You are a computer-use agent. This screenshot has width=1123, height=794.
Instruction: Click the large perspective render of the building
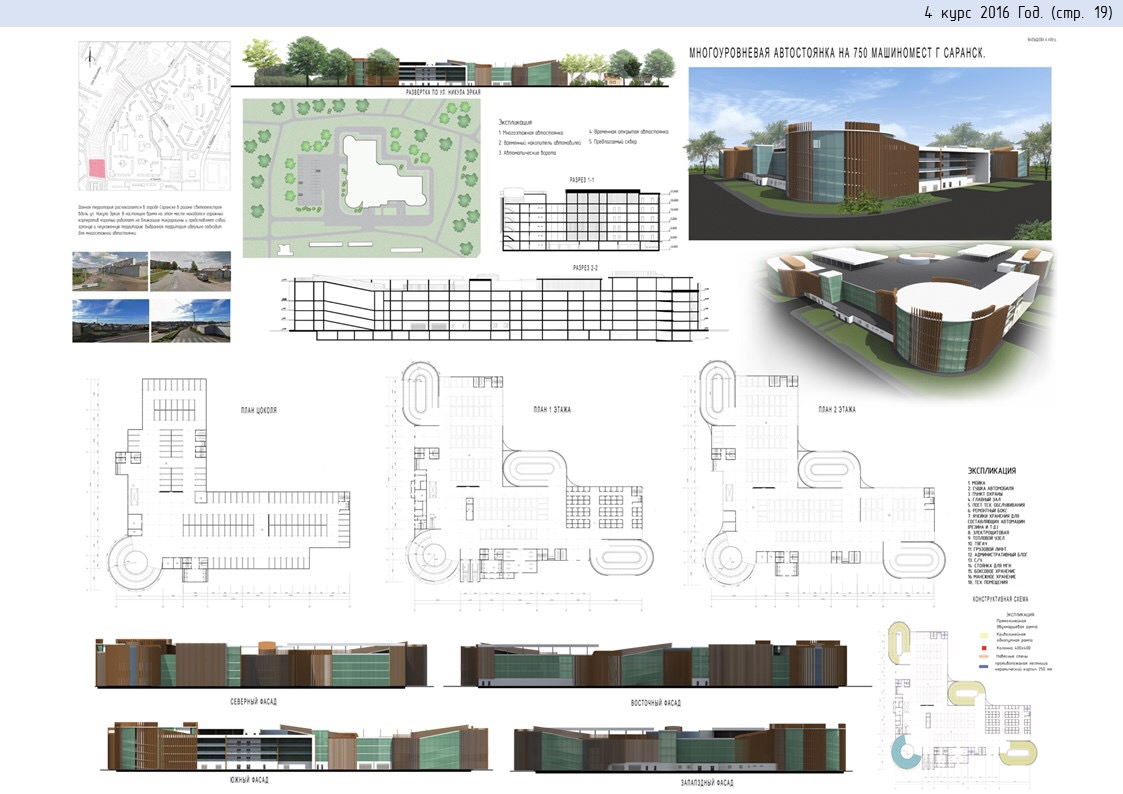coord(869,153)
